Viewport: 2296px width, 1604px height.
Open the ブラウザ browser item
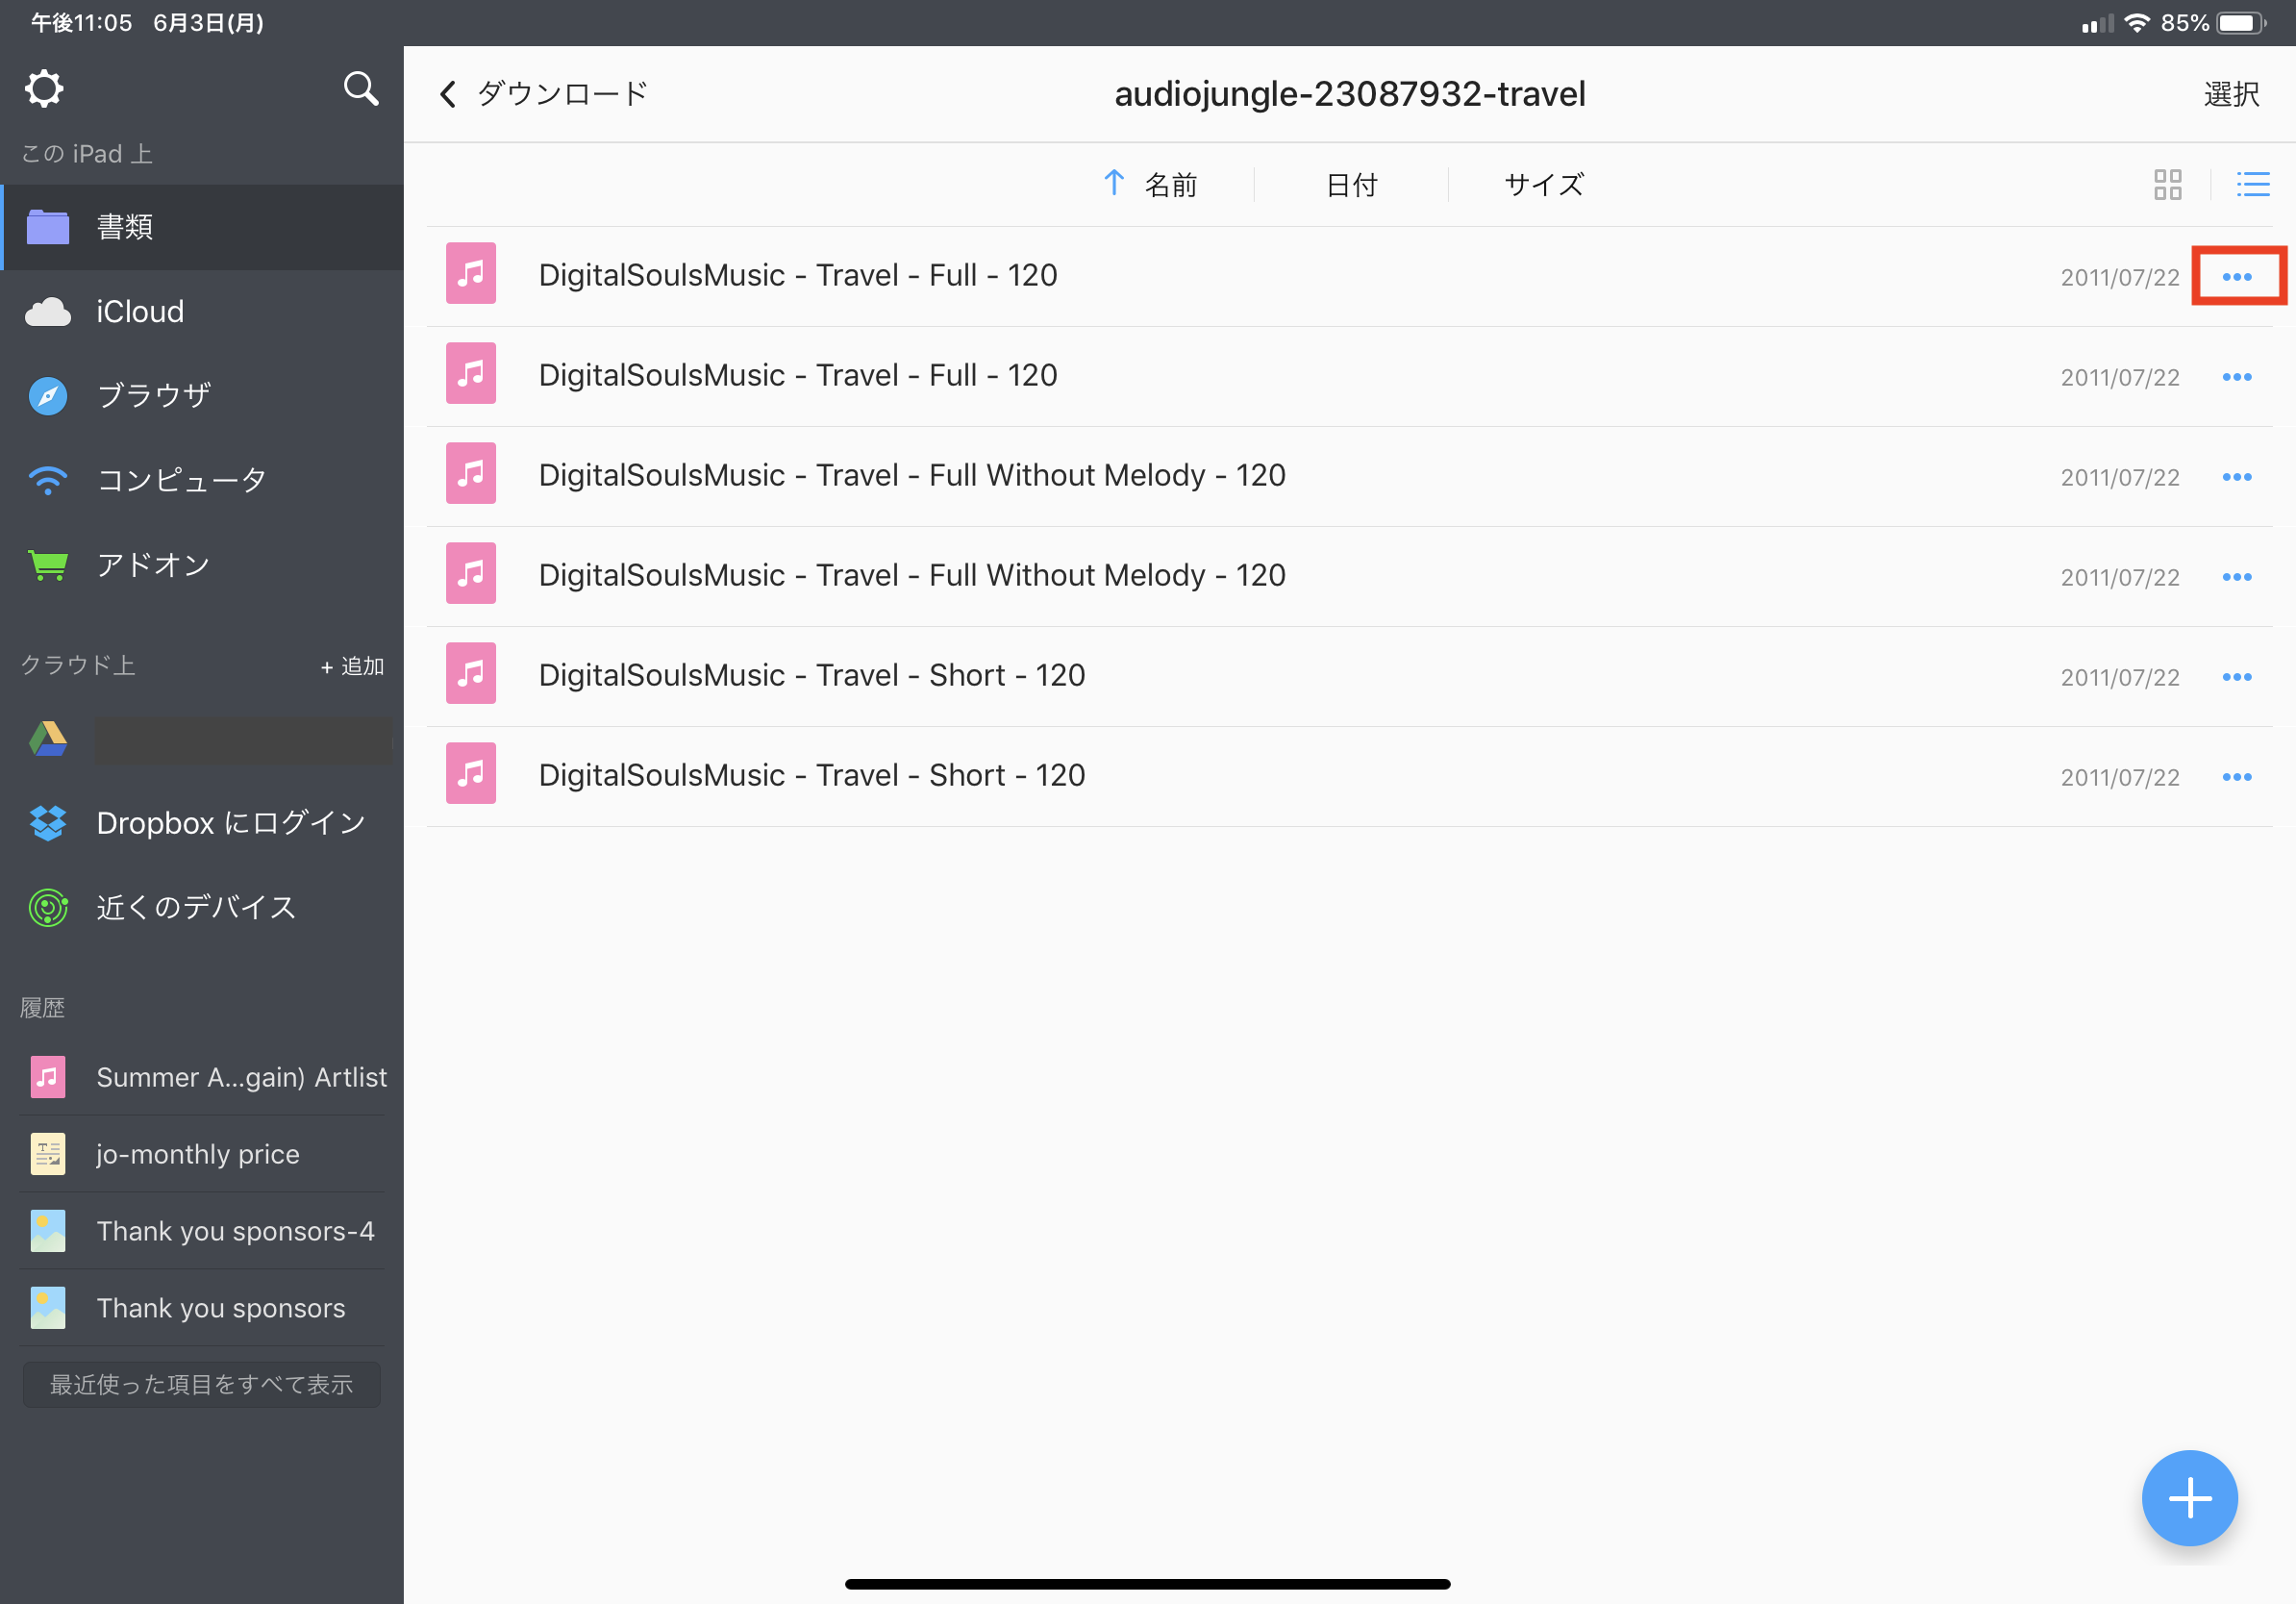click(x=153, y=395)
